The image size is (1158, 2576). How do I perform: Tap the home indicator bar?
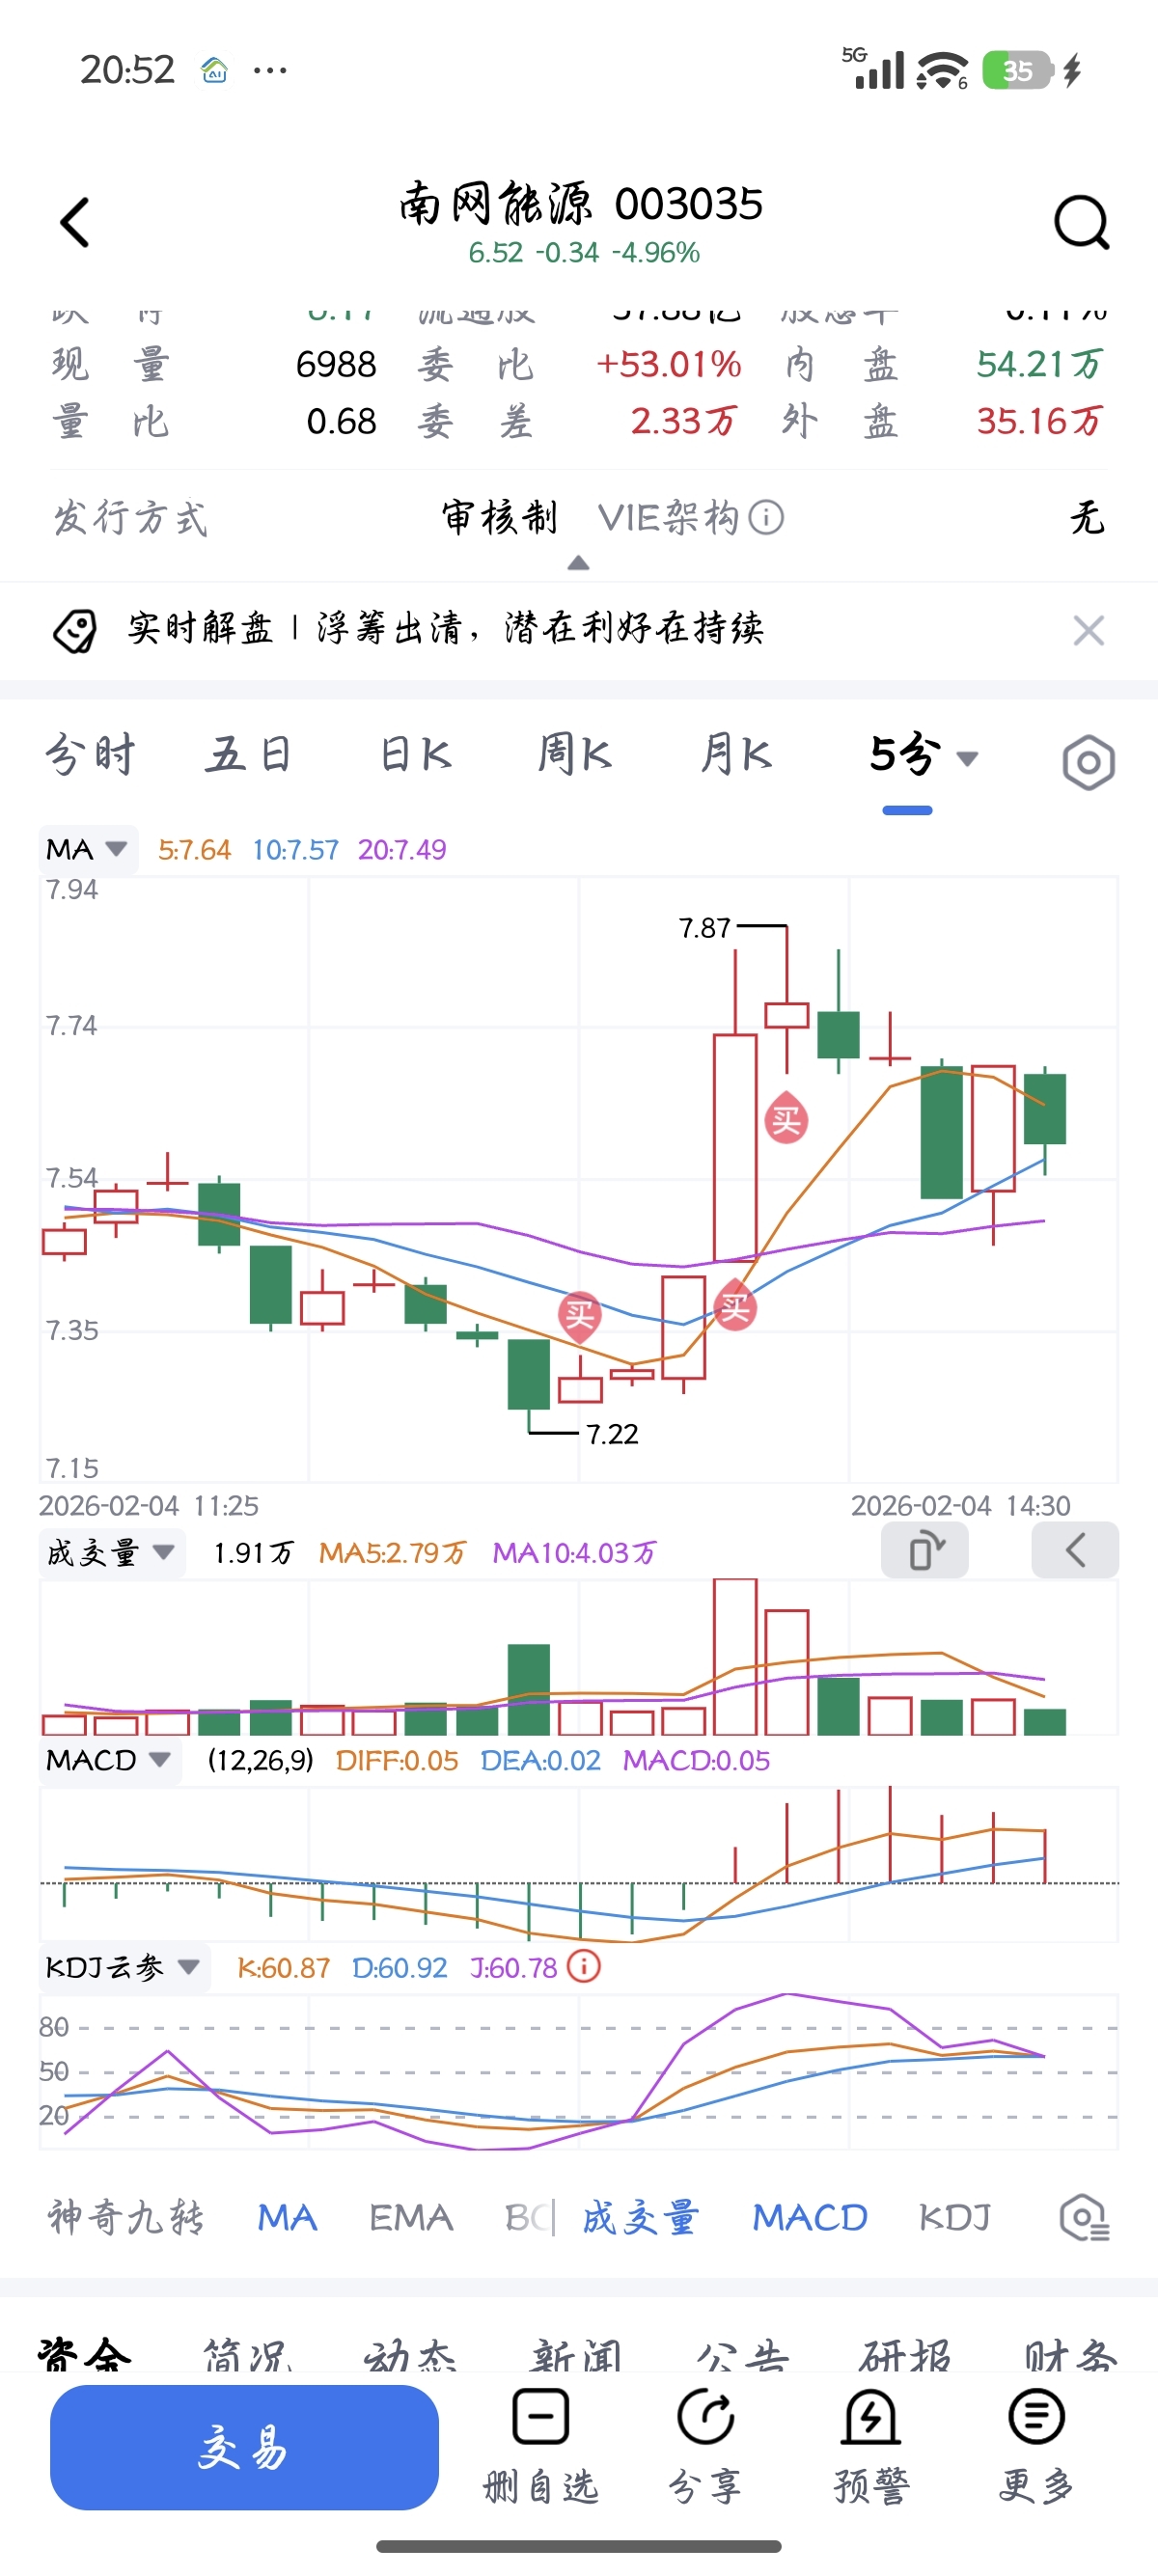click(579, 2546)
